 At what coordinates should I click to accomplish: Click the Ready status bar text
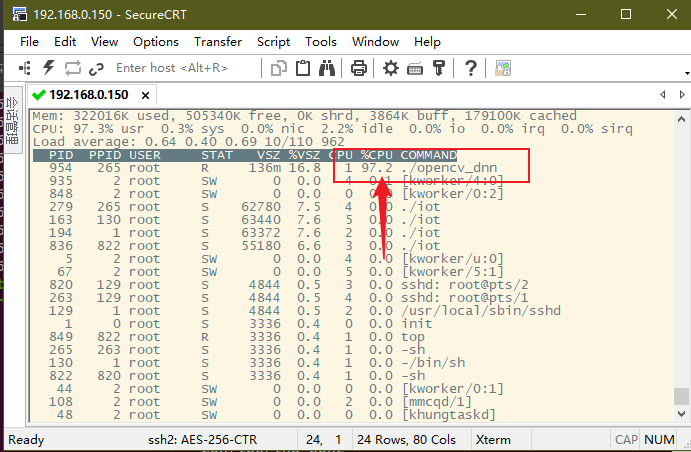tap(26, 440)
